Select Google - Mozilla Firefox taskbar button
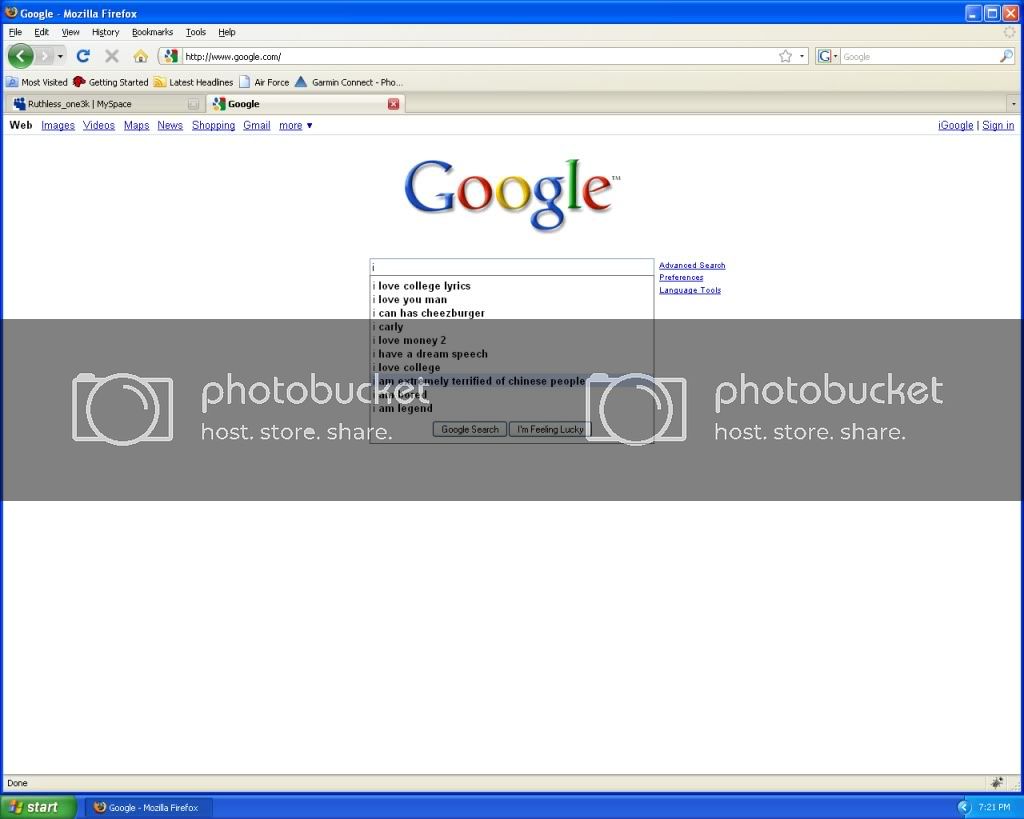The image size is (1024, 819). click(148, 807)
